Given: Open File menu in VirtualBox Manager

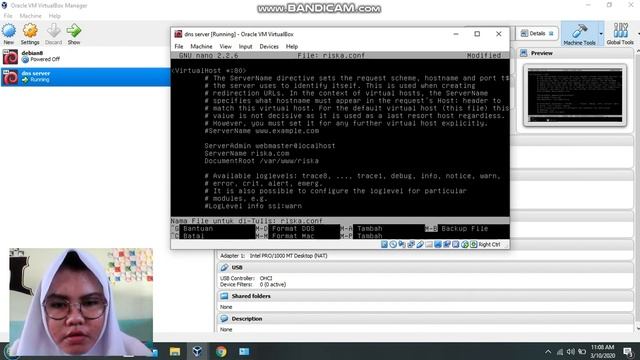Looking at the screenshot, I should click(x=8, y=16).
